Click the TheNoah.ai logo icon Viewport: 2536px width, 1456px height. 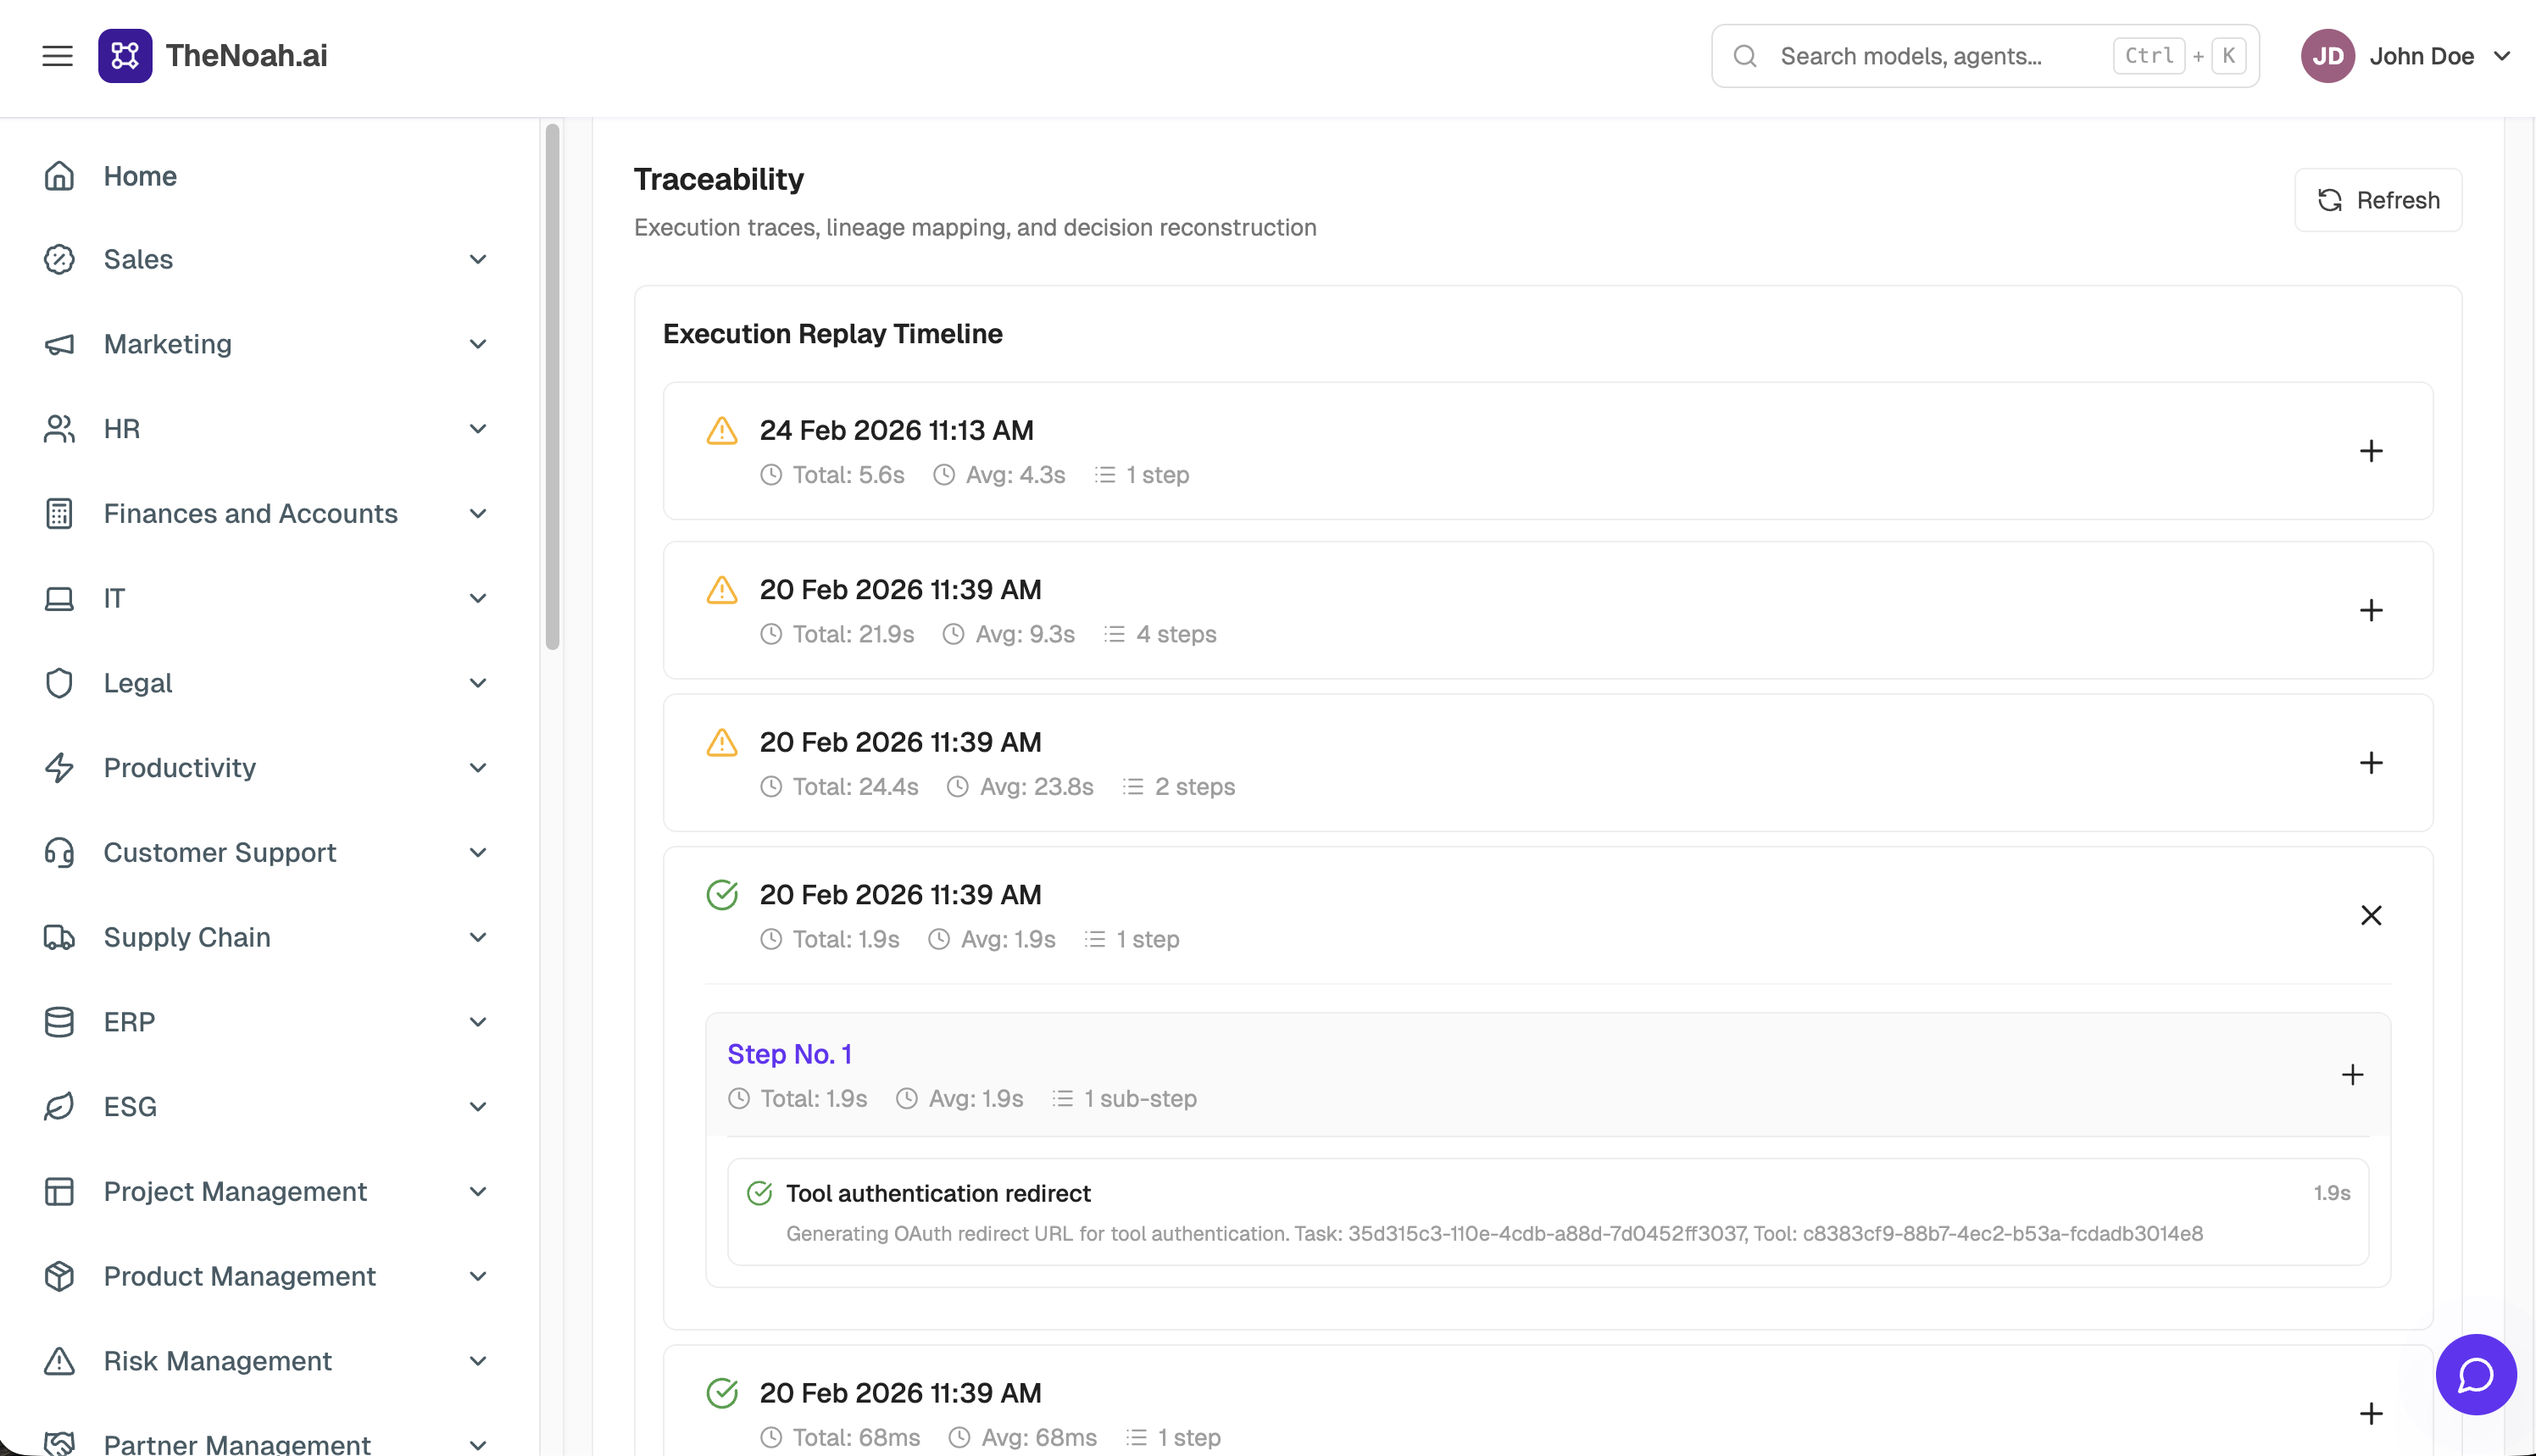[125, 56]
